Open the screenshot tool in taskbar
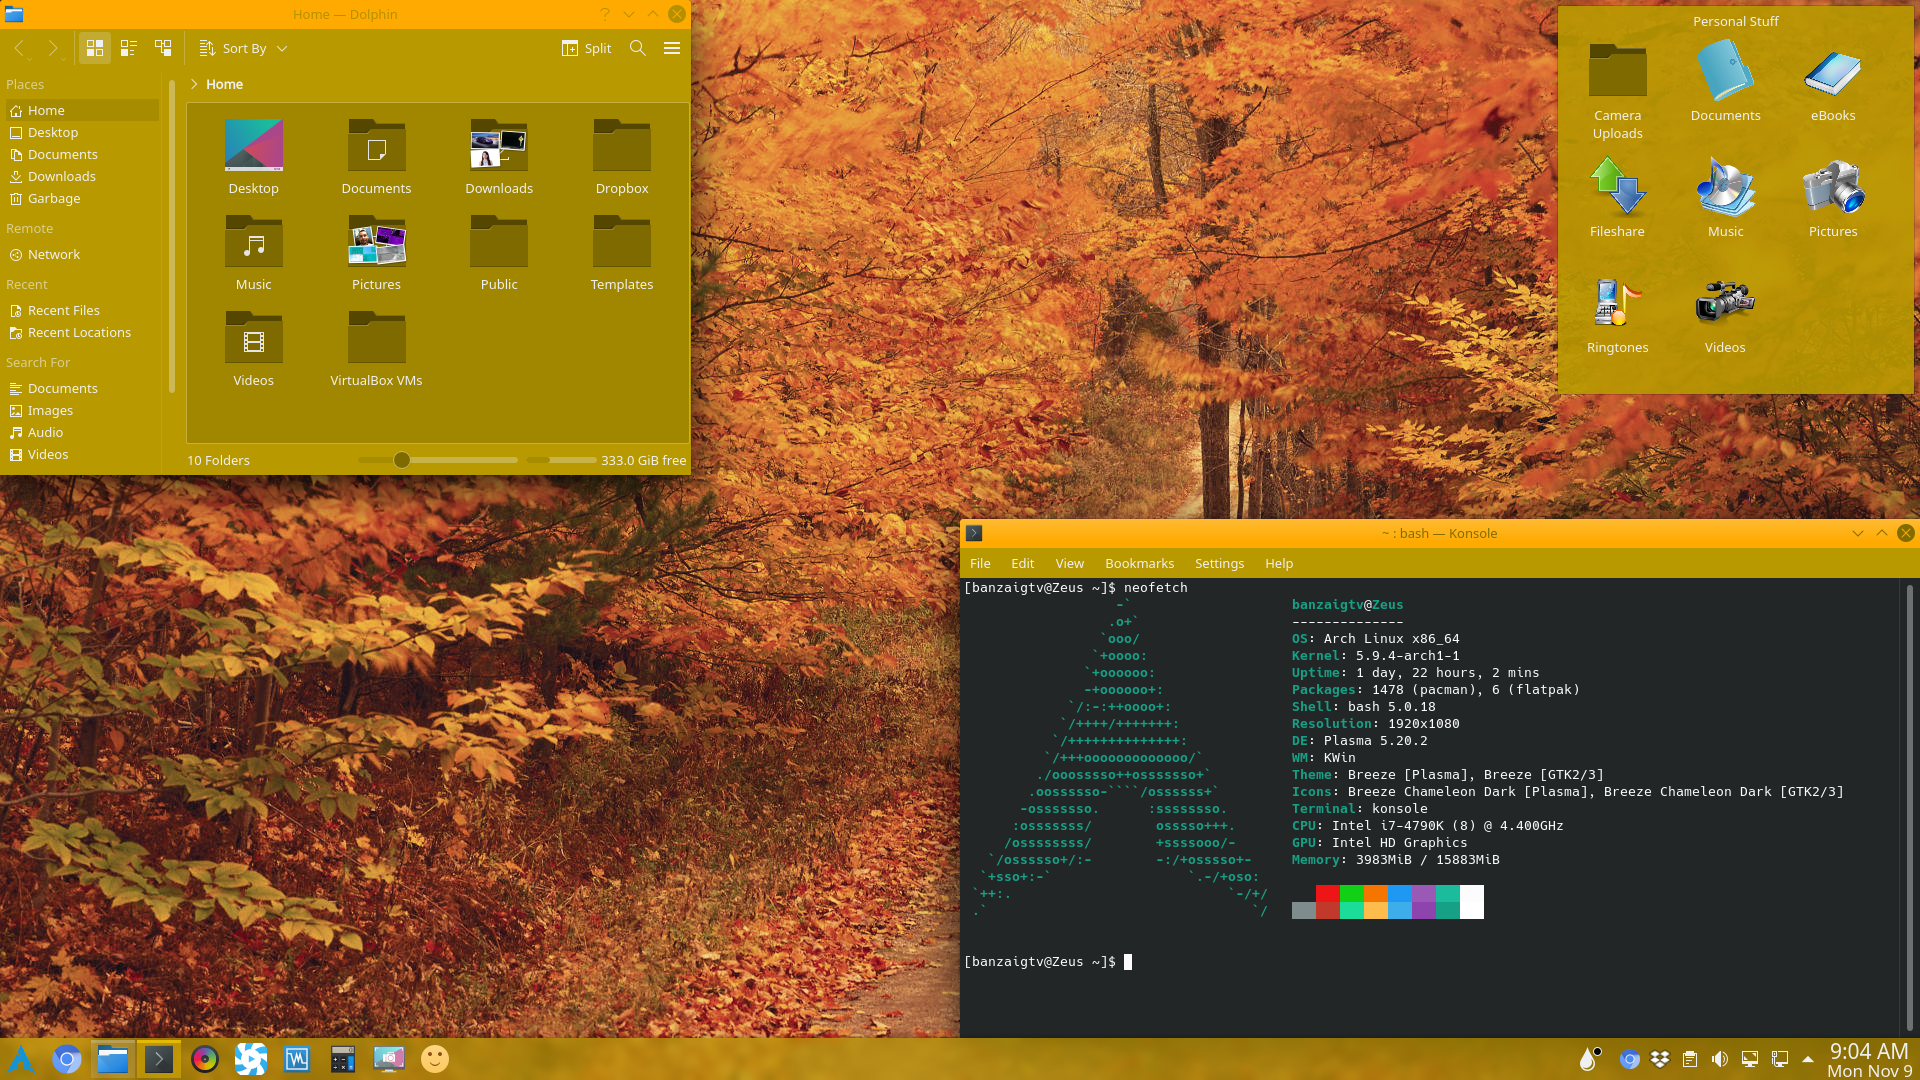 pyautogui.click(x=389, y=1059)
